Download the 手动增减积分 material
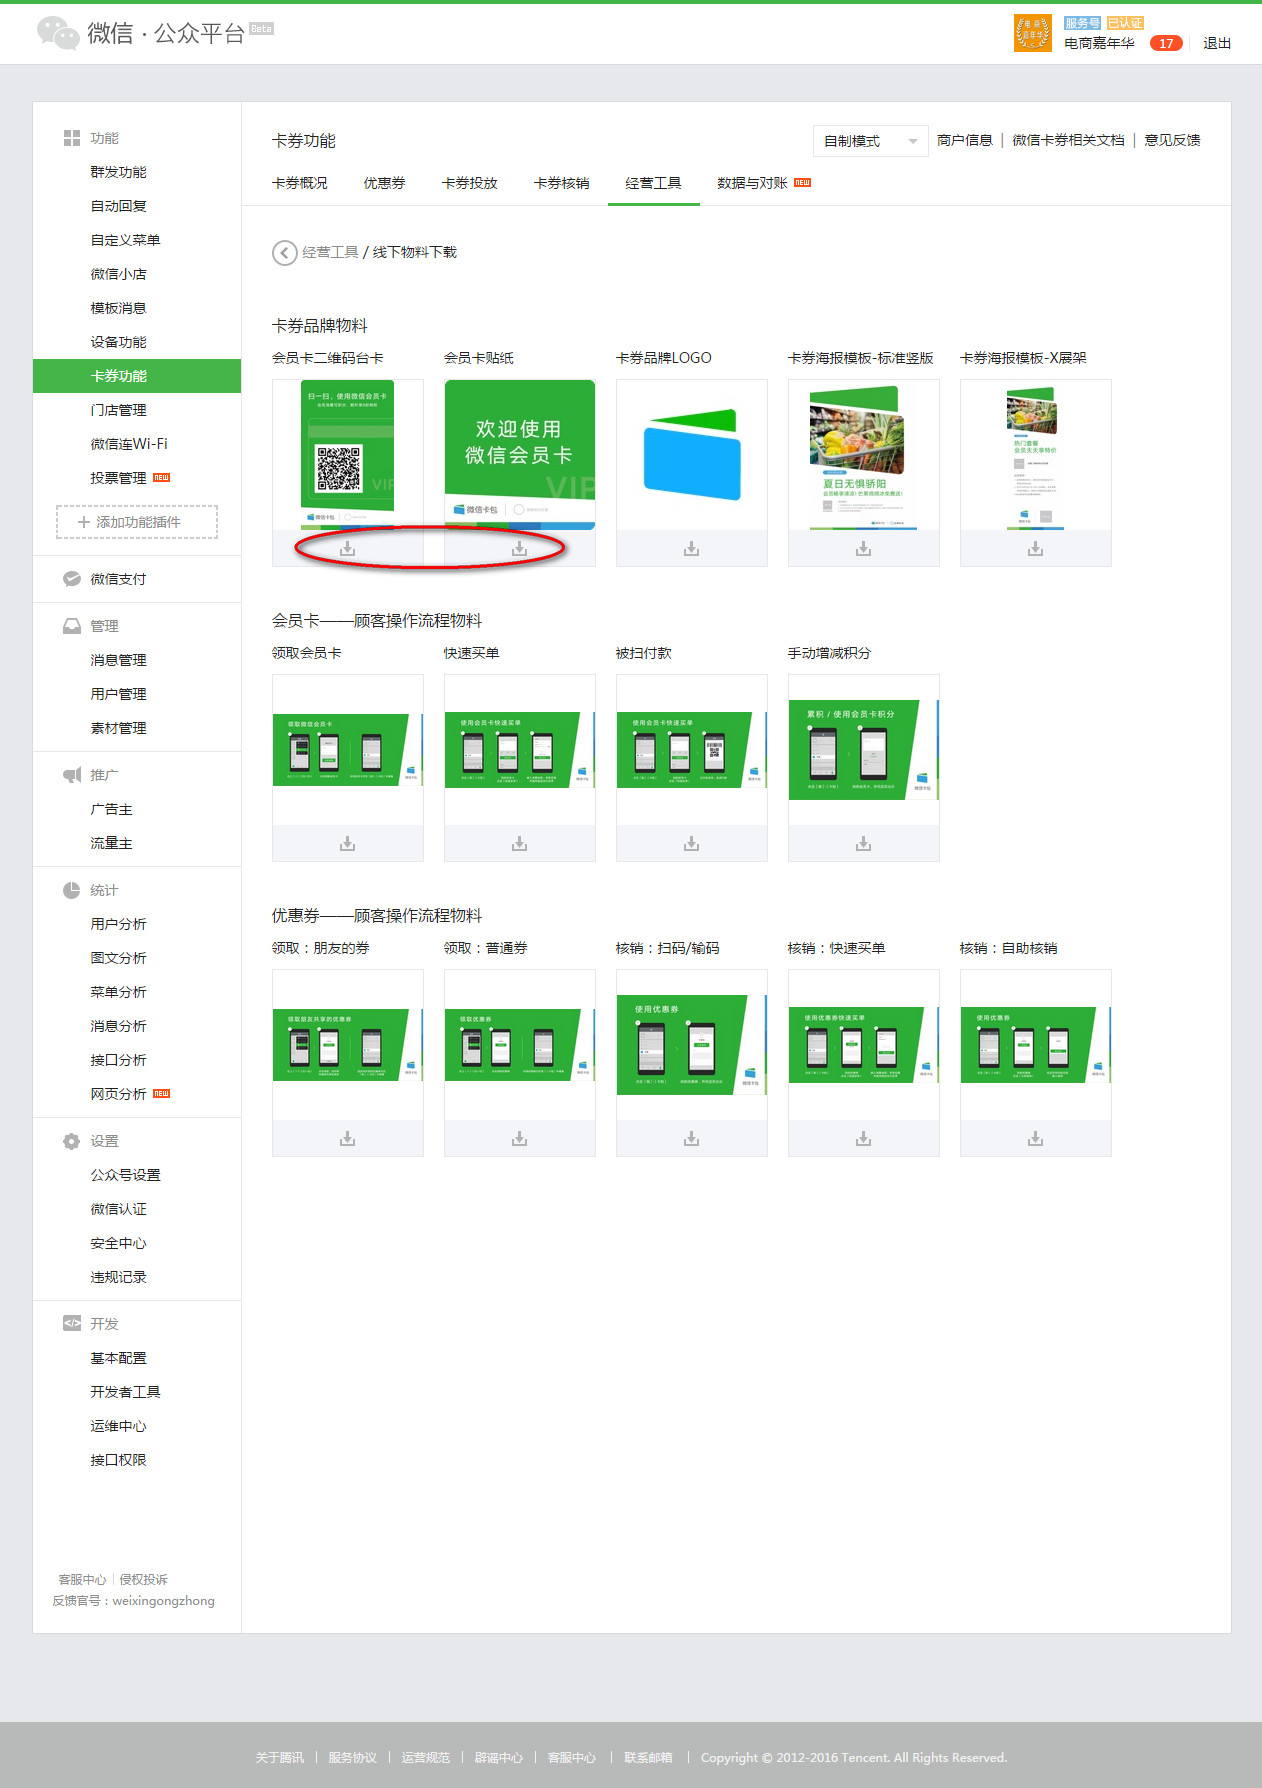 tap(863, 844)
